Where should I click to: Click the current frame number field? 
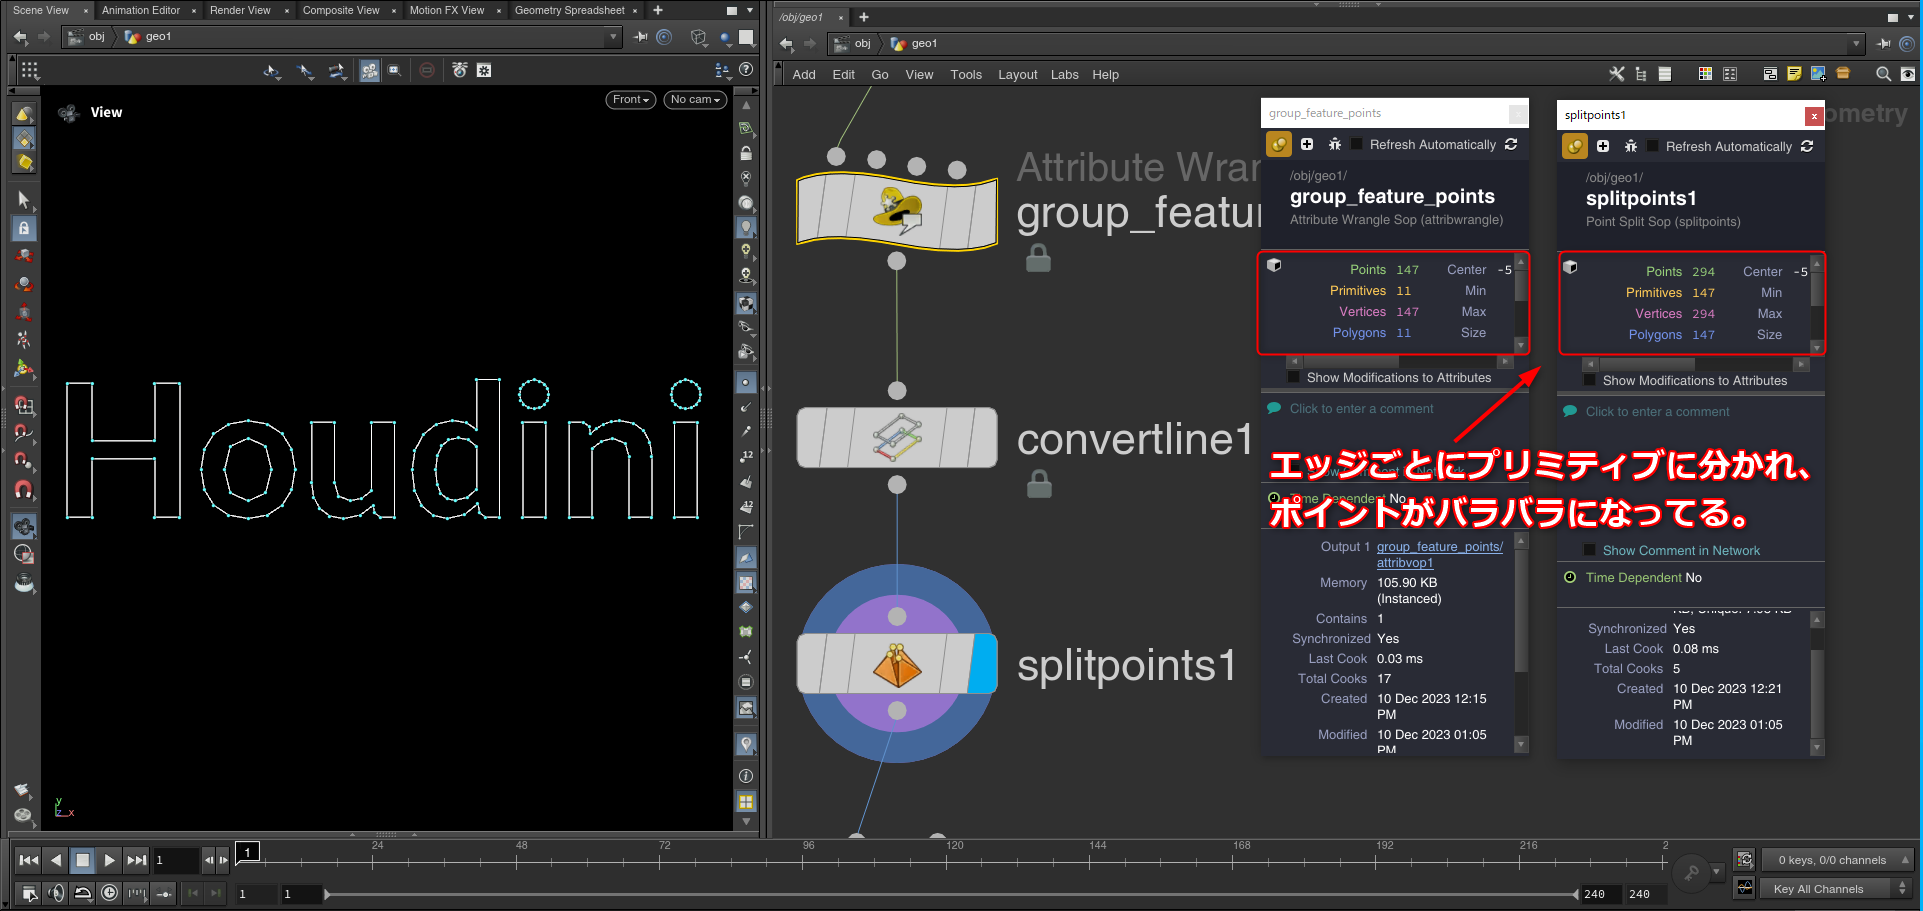tap(176, 860)
